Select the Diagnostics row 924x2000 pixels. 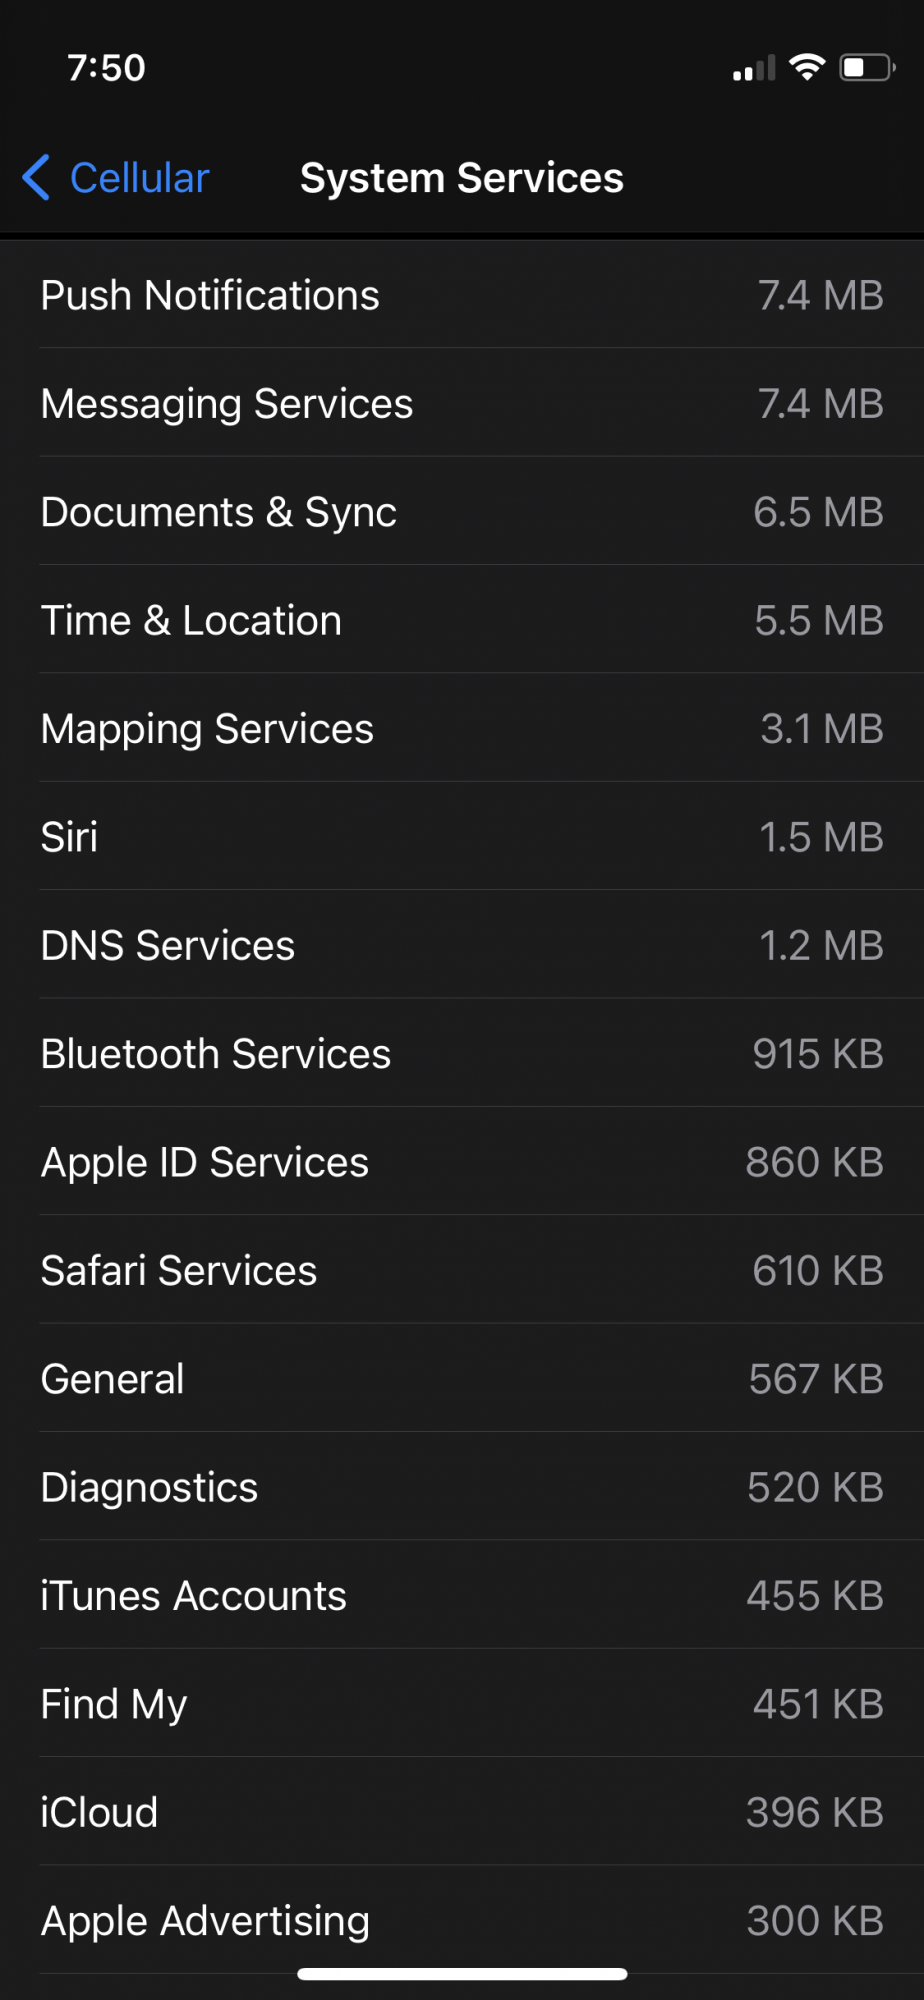[x=462, y=1488]
